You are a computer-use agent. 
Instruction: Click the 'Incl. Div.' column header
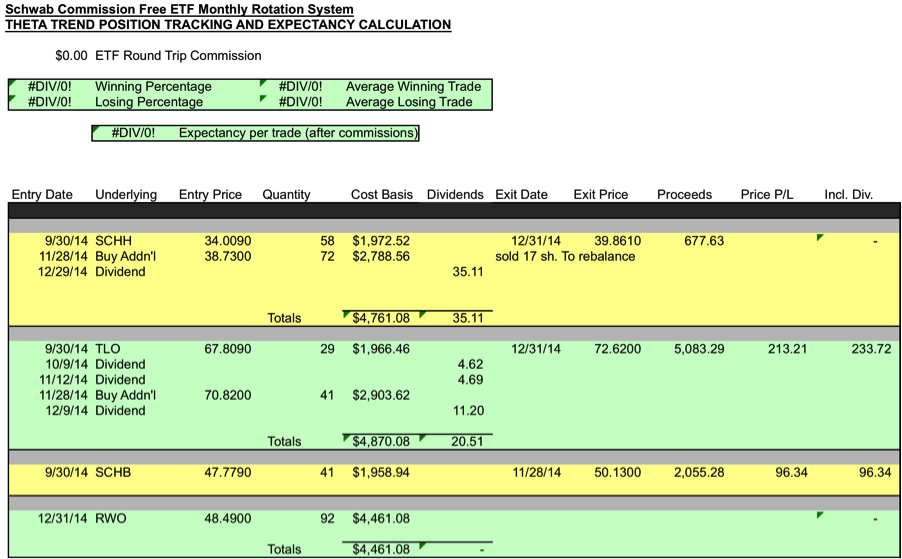pos(849,194)
